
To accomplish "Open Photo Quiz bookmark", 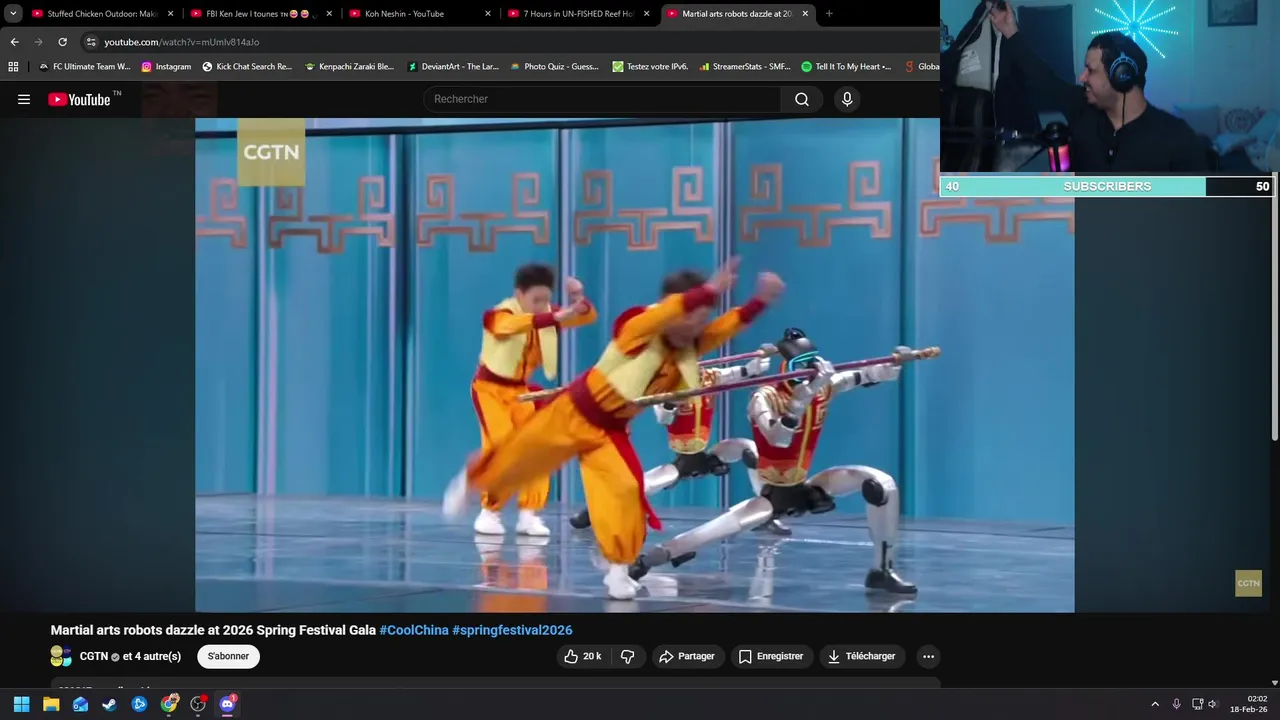I will [554, 67].
